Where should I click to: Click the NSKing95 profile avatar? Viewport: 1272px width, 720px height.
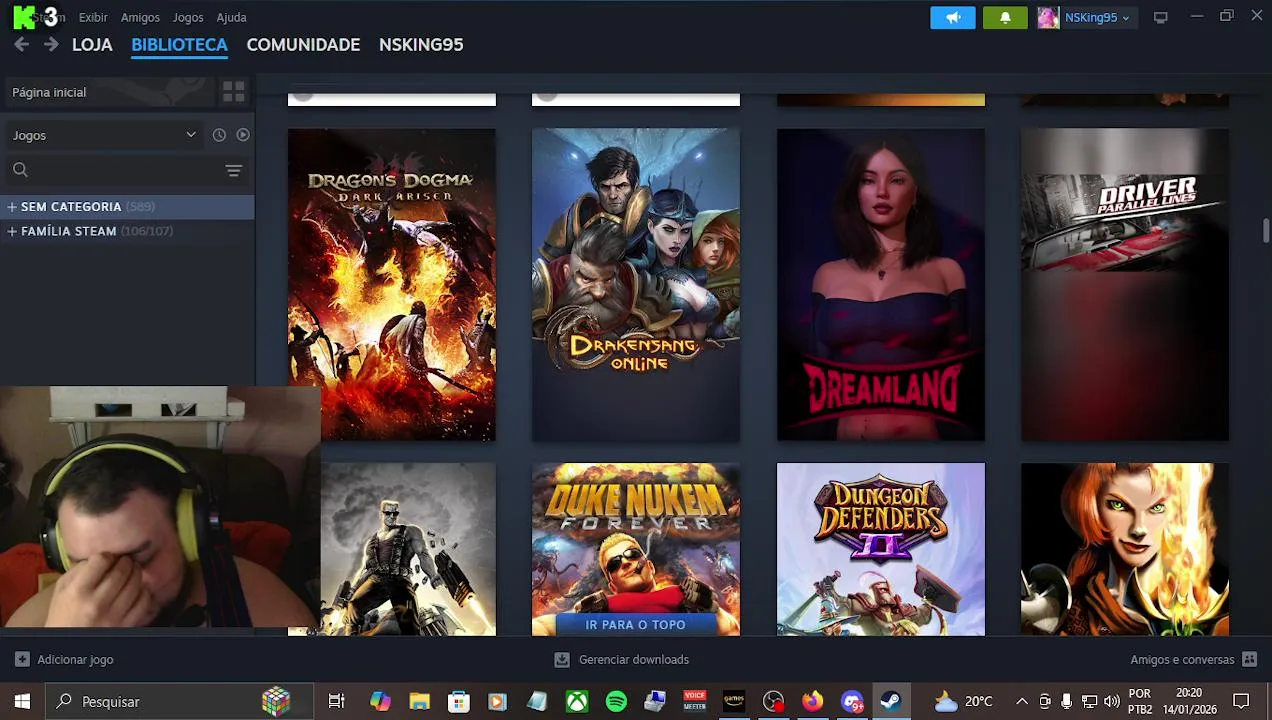(1048, 17)
